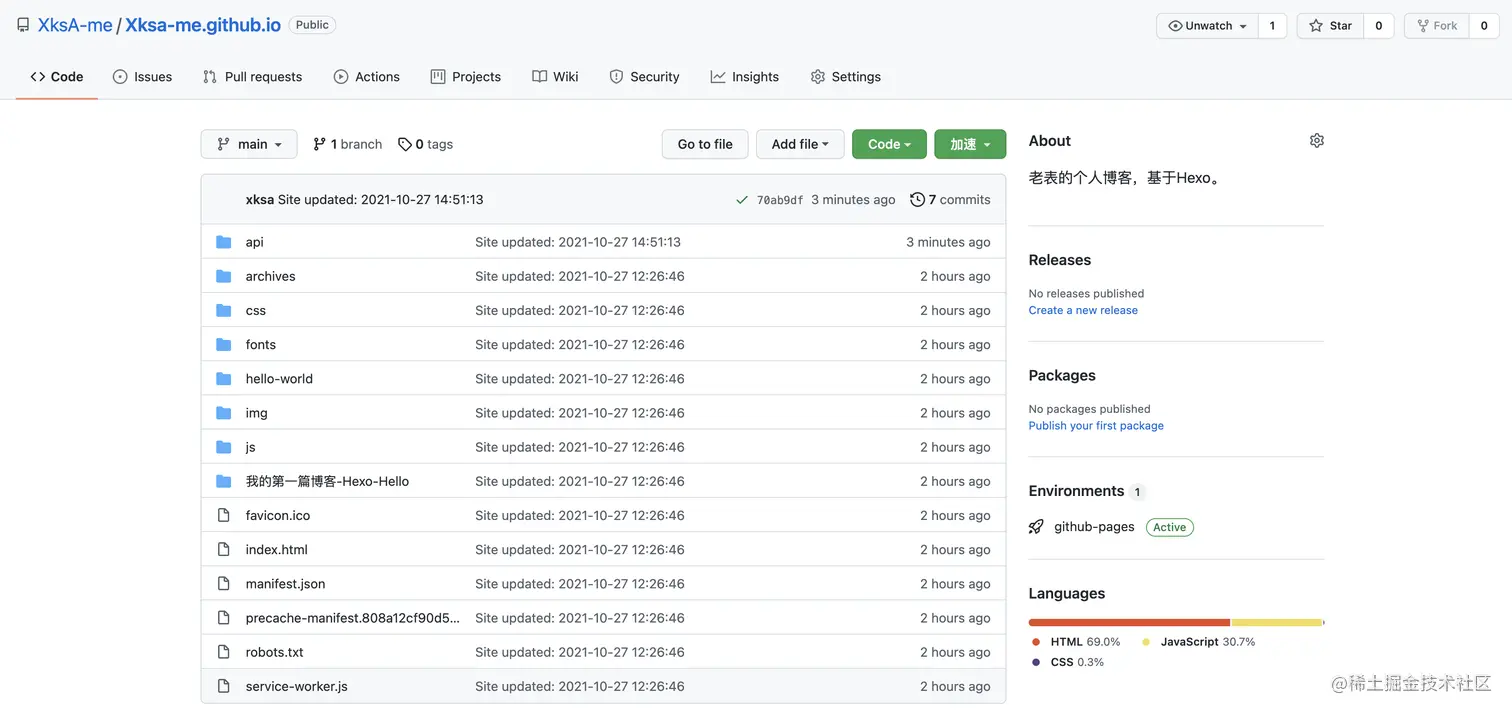Click the 我的第一篇博客 folder icon
Screen dimensions: 1512x714
click(x=224, y=481)
